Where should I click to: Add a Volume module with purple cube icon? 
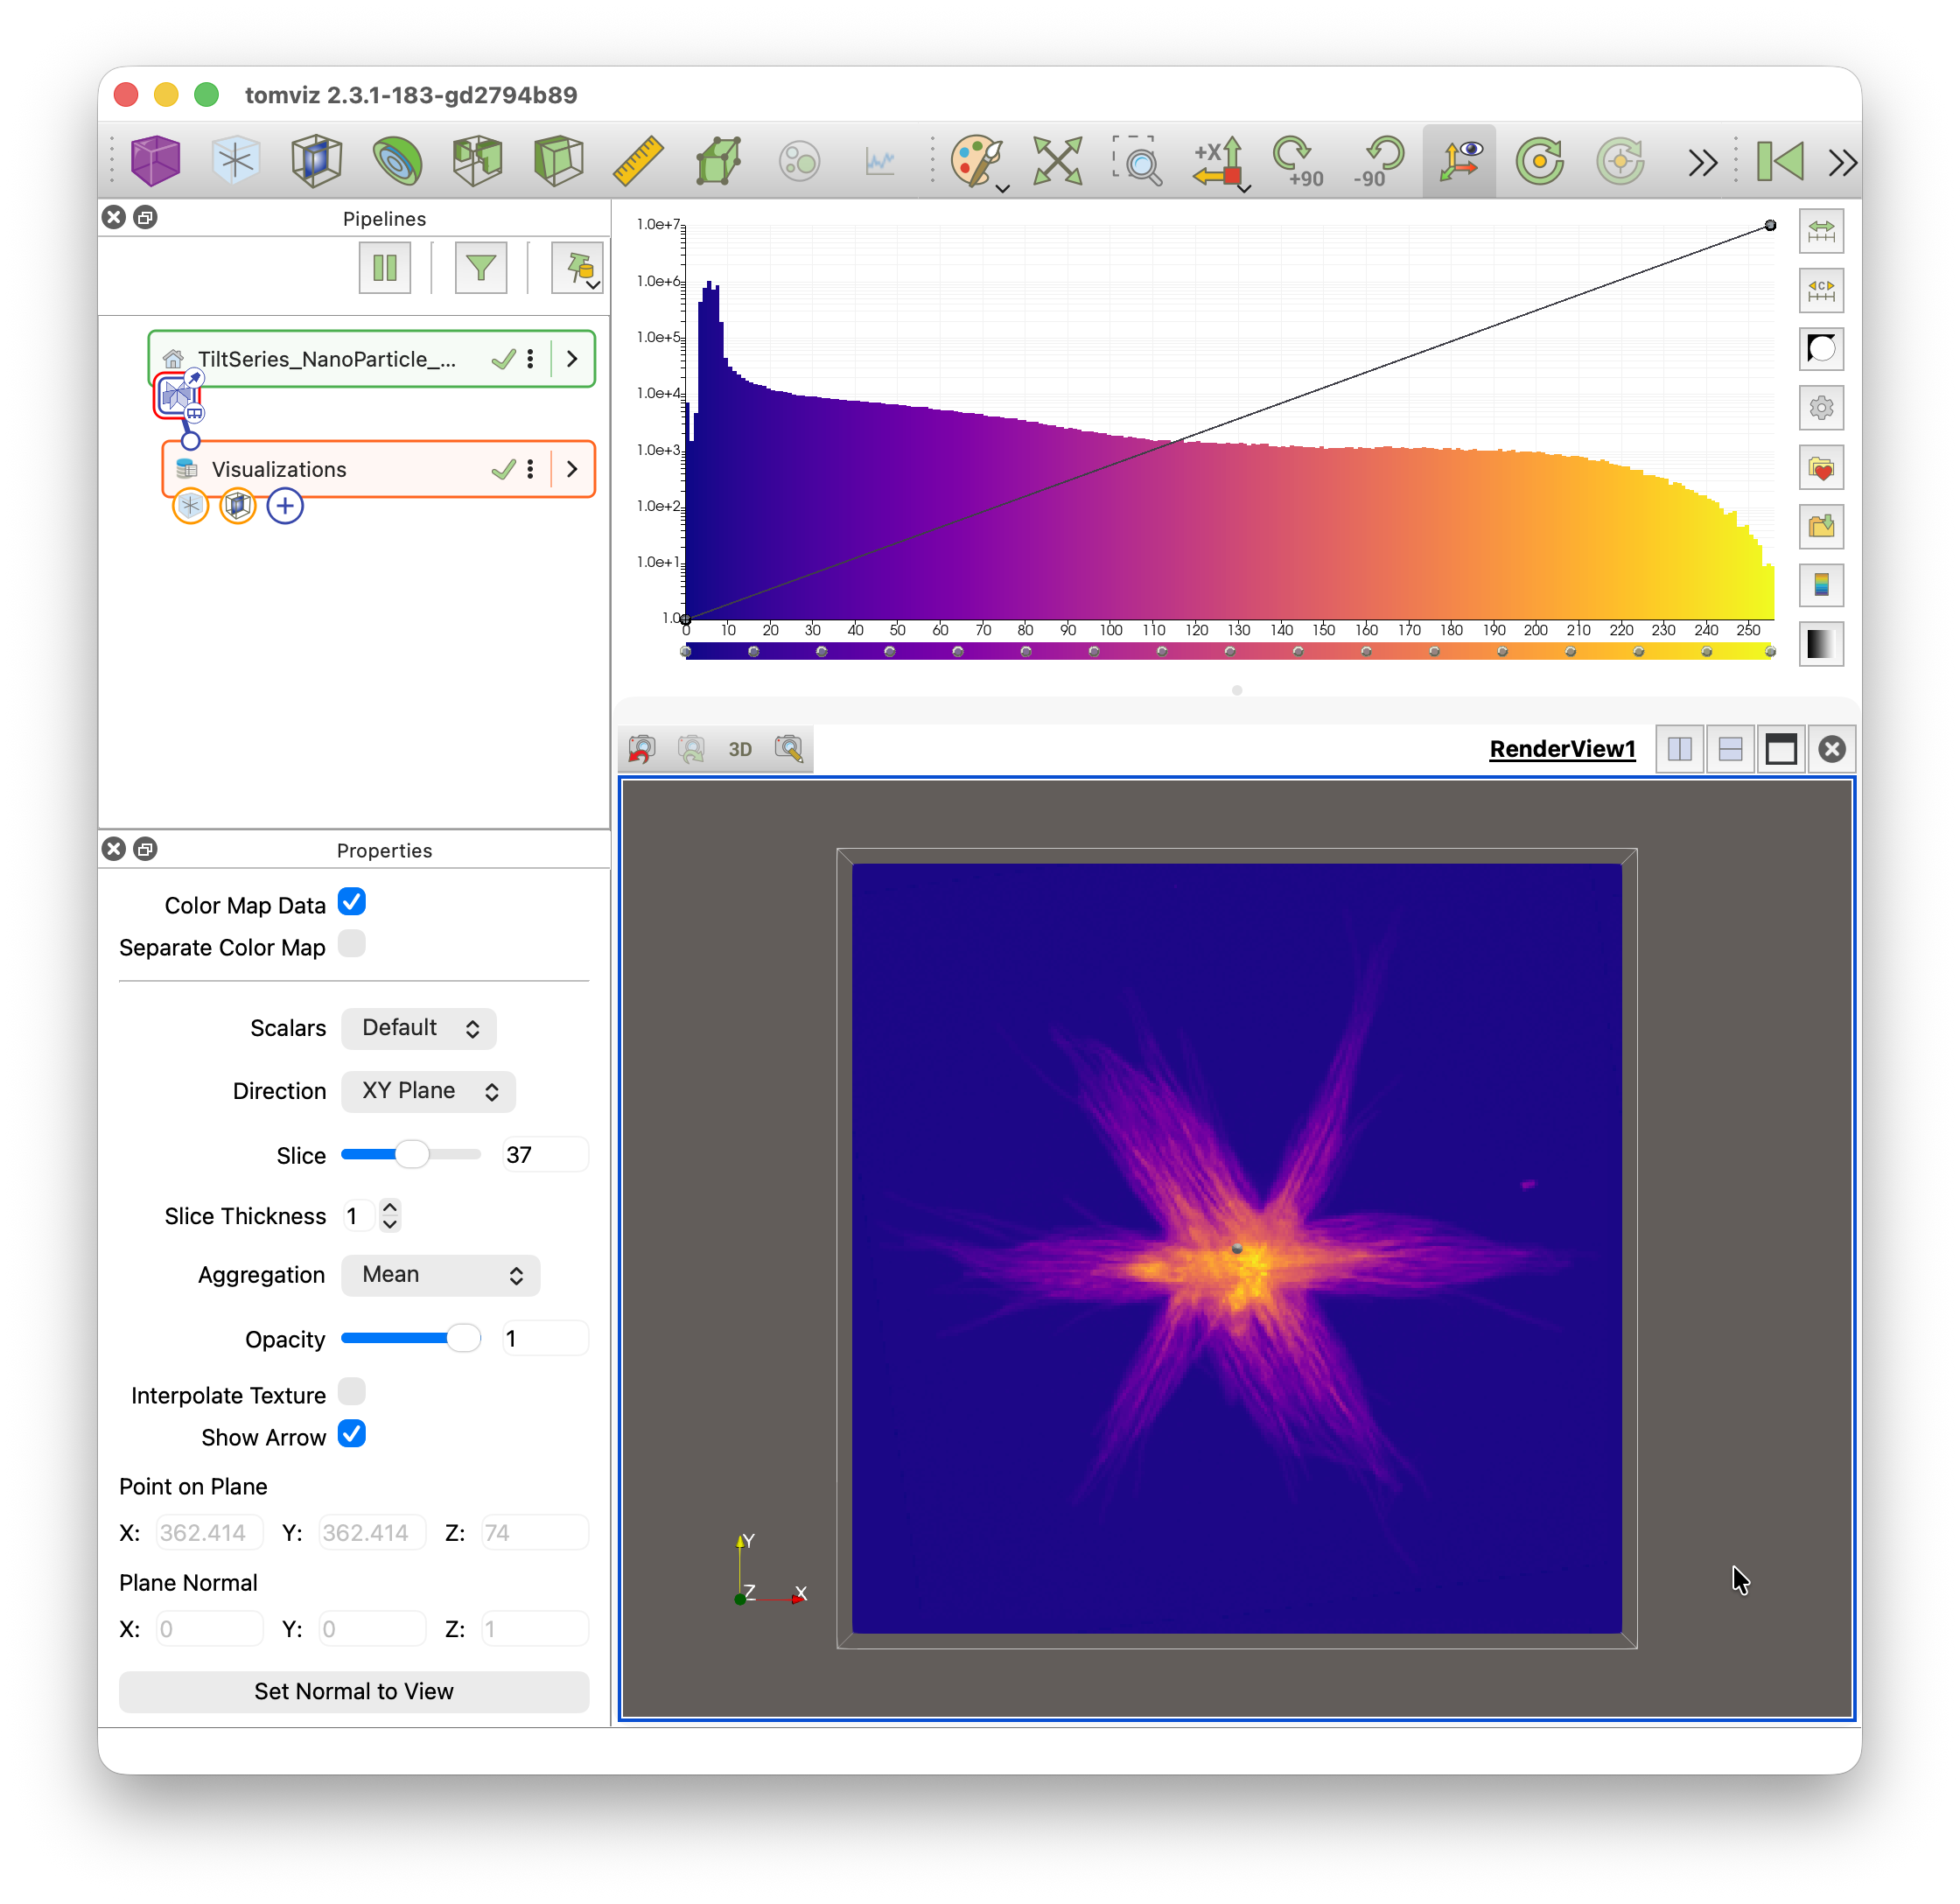pyautogui.click(x=155, y=161)
